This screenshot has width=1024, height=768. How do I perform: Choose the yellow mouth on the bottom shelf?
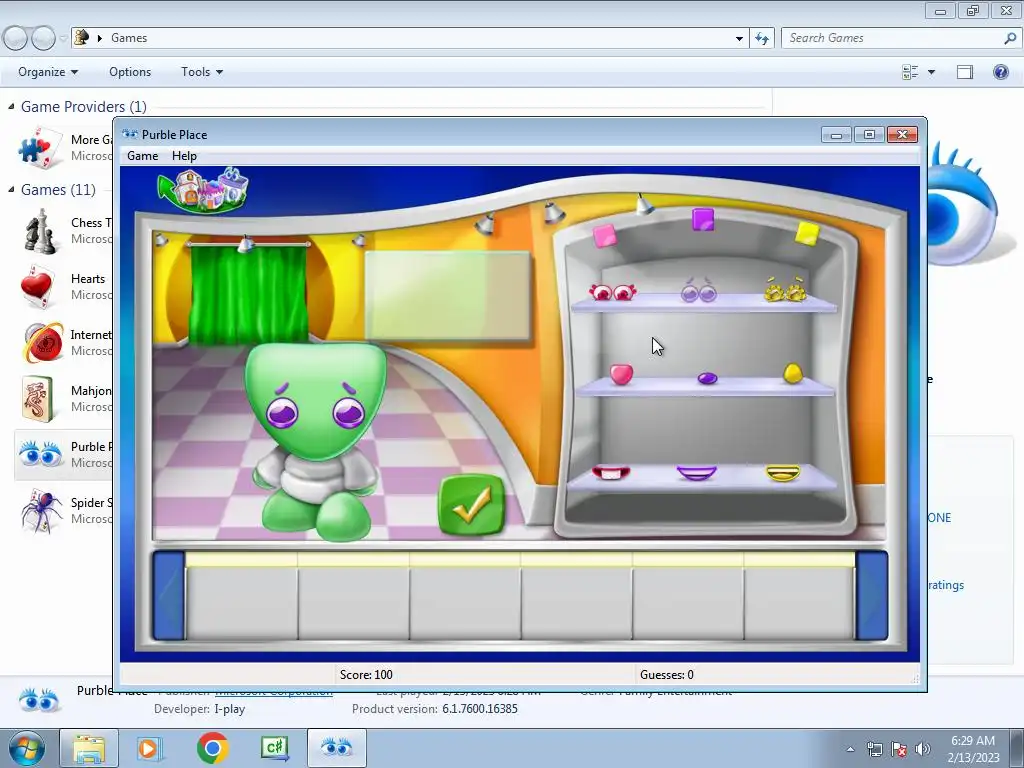coord(782,472)
